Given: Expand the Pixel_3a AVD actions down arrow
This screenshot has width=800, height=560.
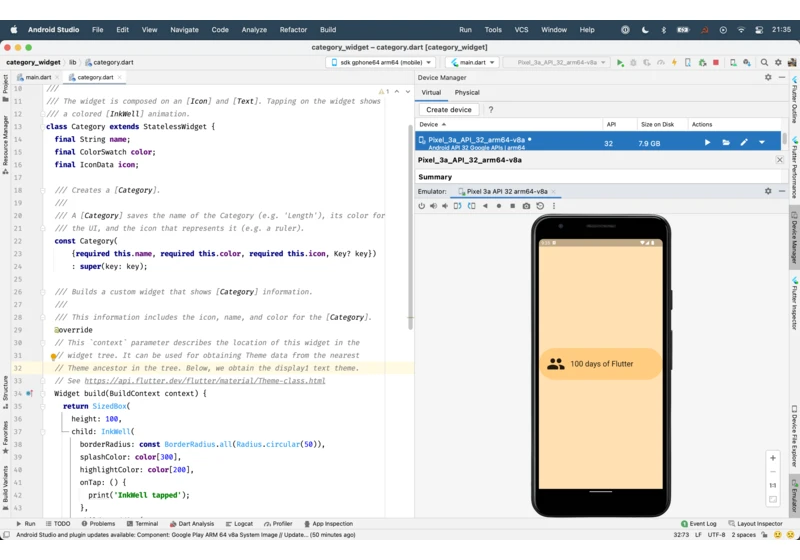Looking at the screenshot, I should pos(762,142).
